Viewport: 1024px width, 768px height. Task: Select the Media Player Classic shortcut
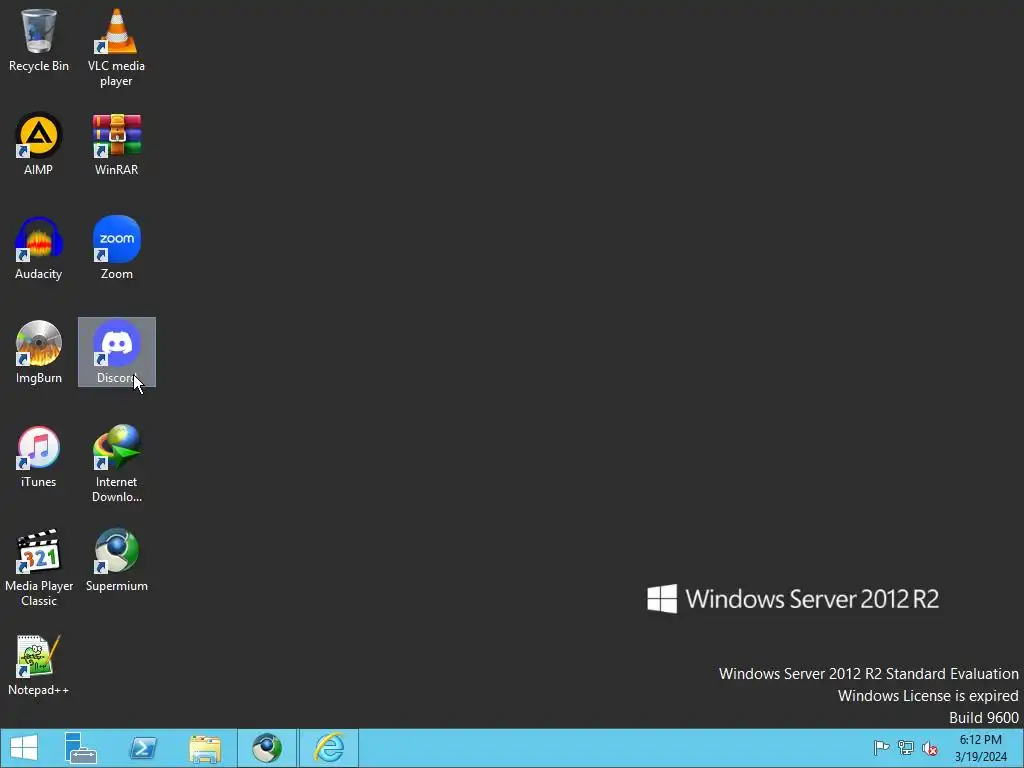[39, 568]
